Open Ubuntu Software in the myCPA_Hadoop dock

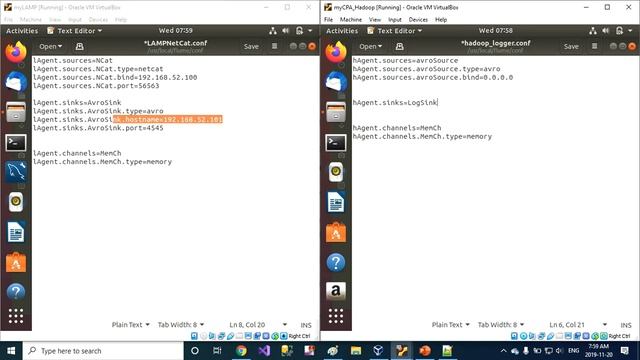pos(336,232)
